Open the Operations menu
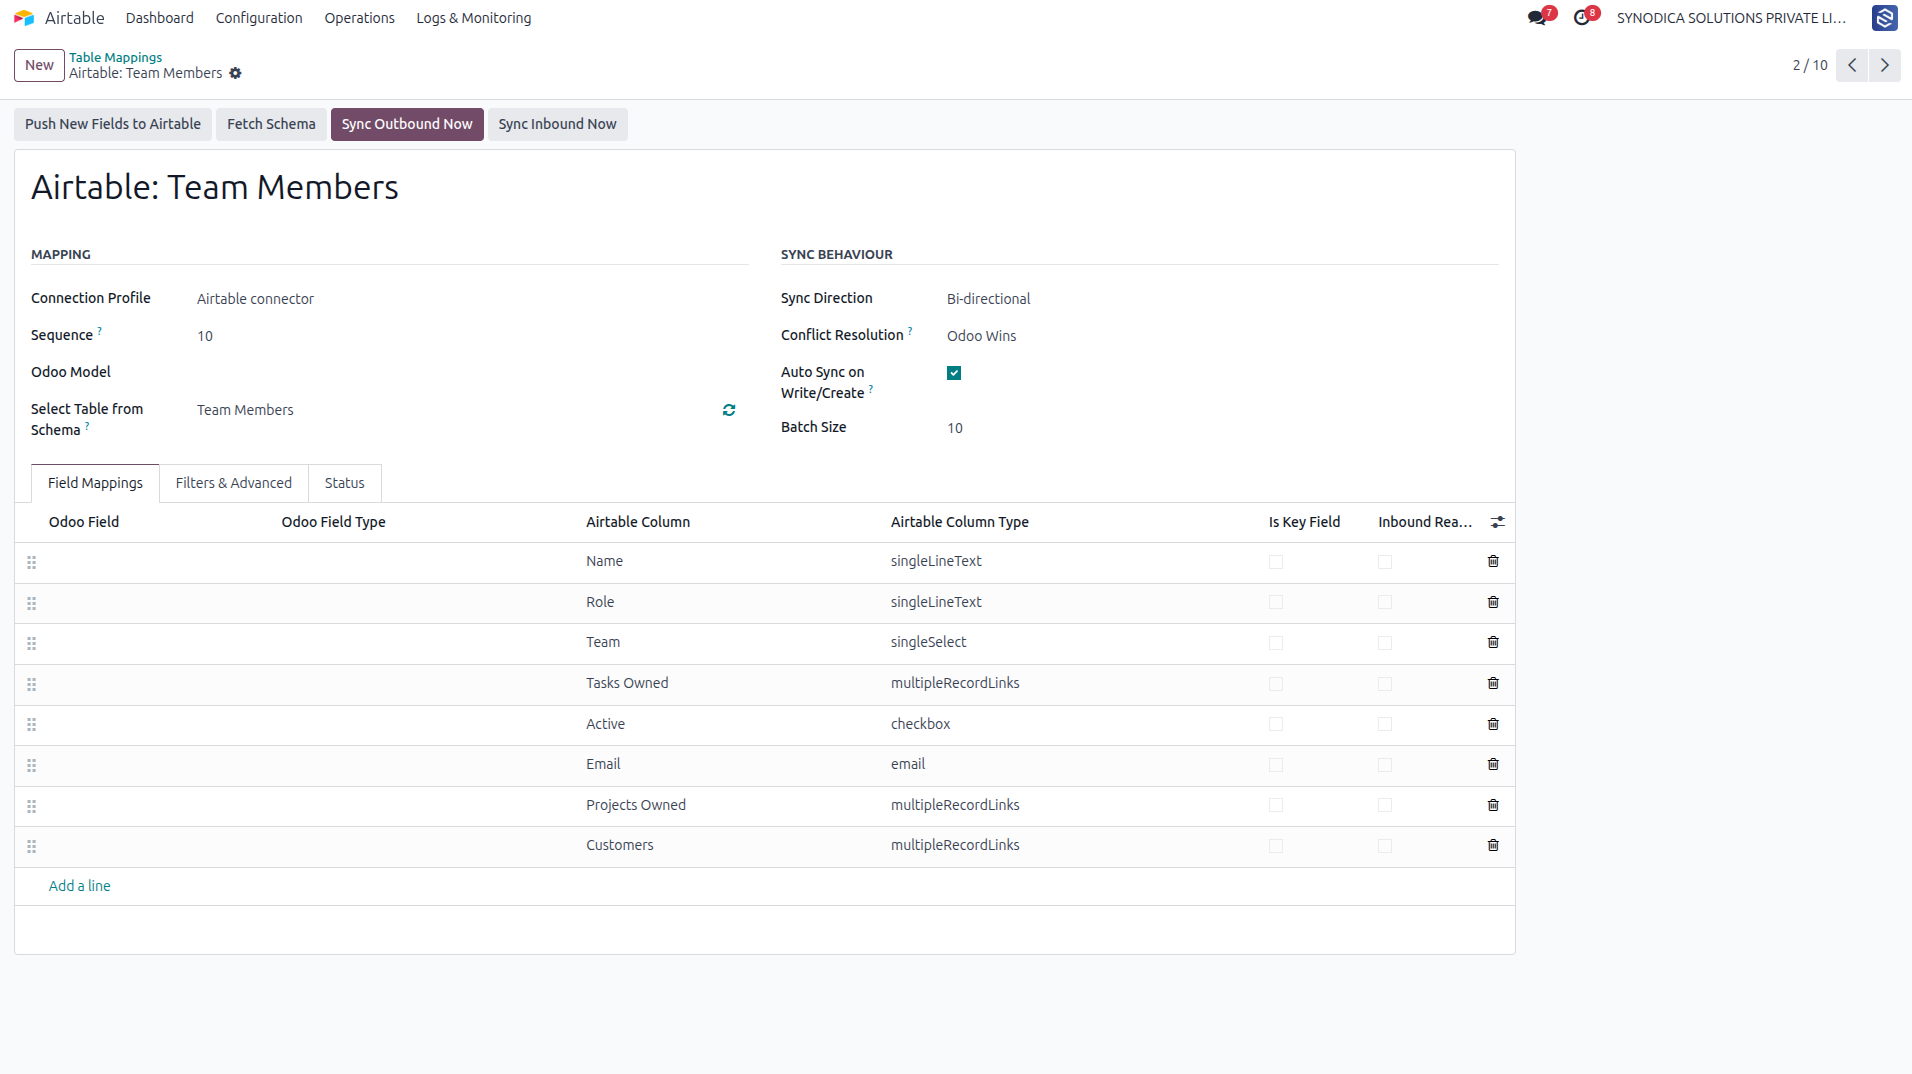The image size is (1912, 1074). (359, 18)
